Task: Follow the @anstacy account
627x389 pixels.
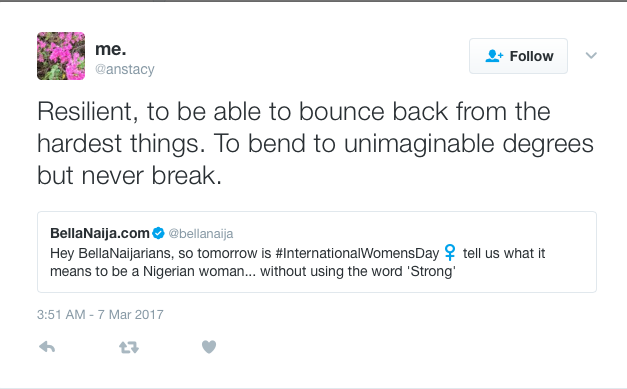Action: [x=518, y=56]
